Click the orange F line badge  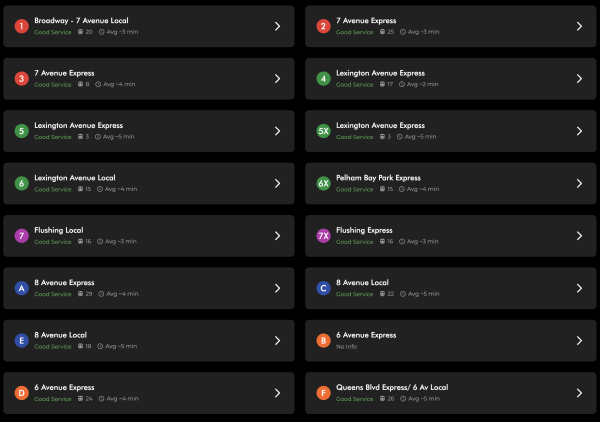323,393
